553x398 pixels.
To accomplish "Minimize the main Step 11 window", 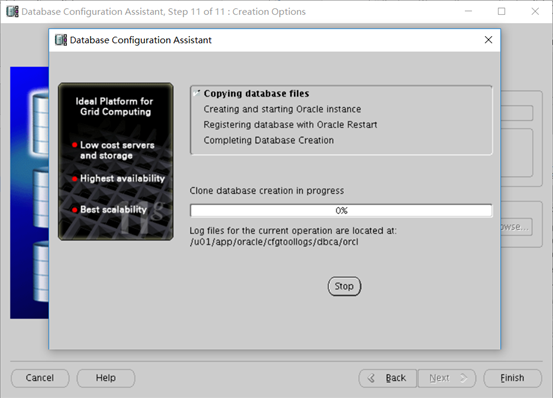I will coord(468,12).
